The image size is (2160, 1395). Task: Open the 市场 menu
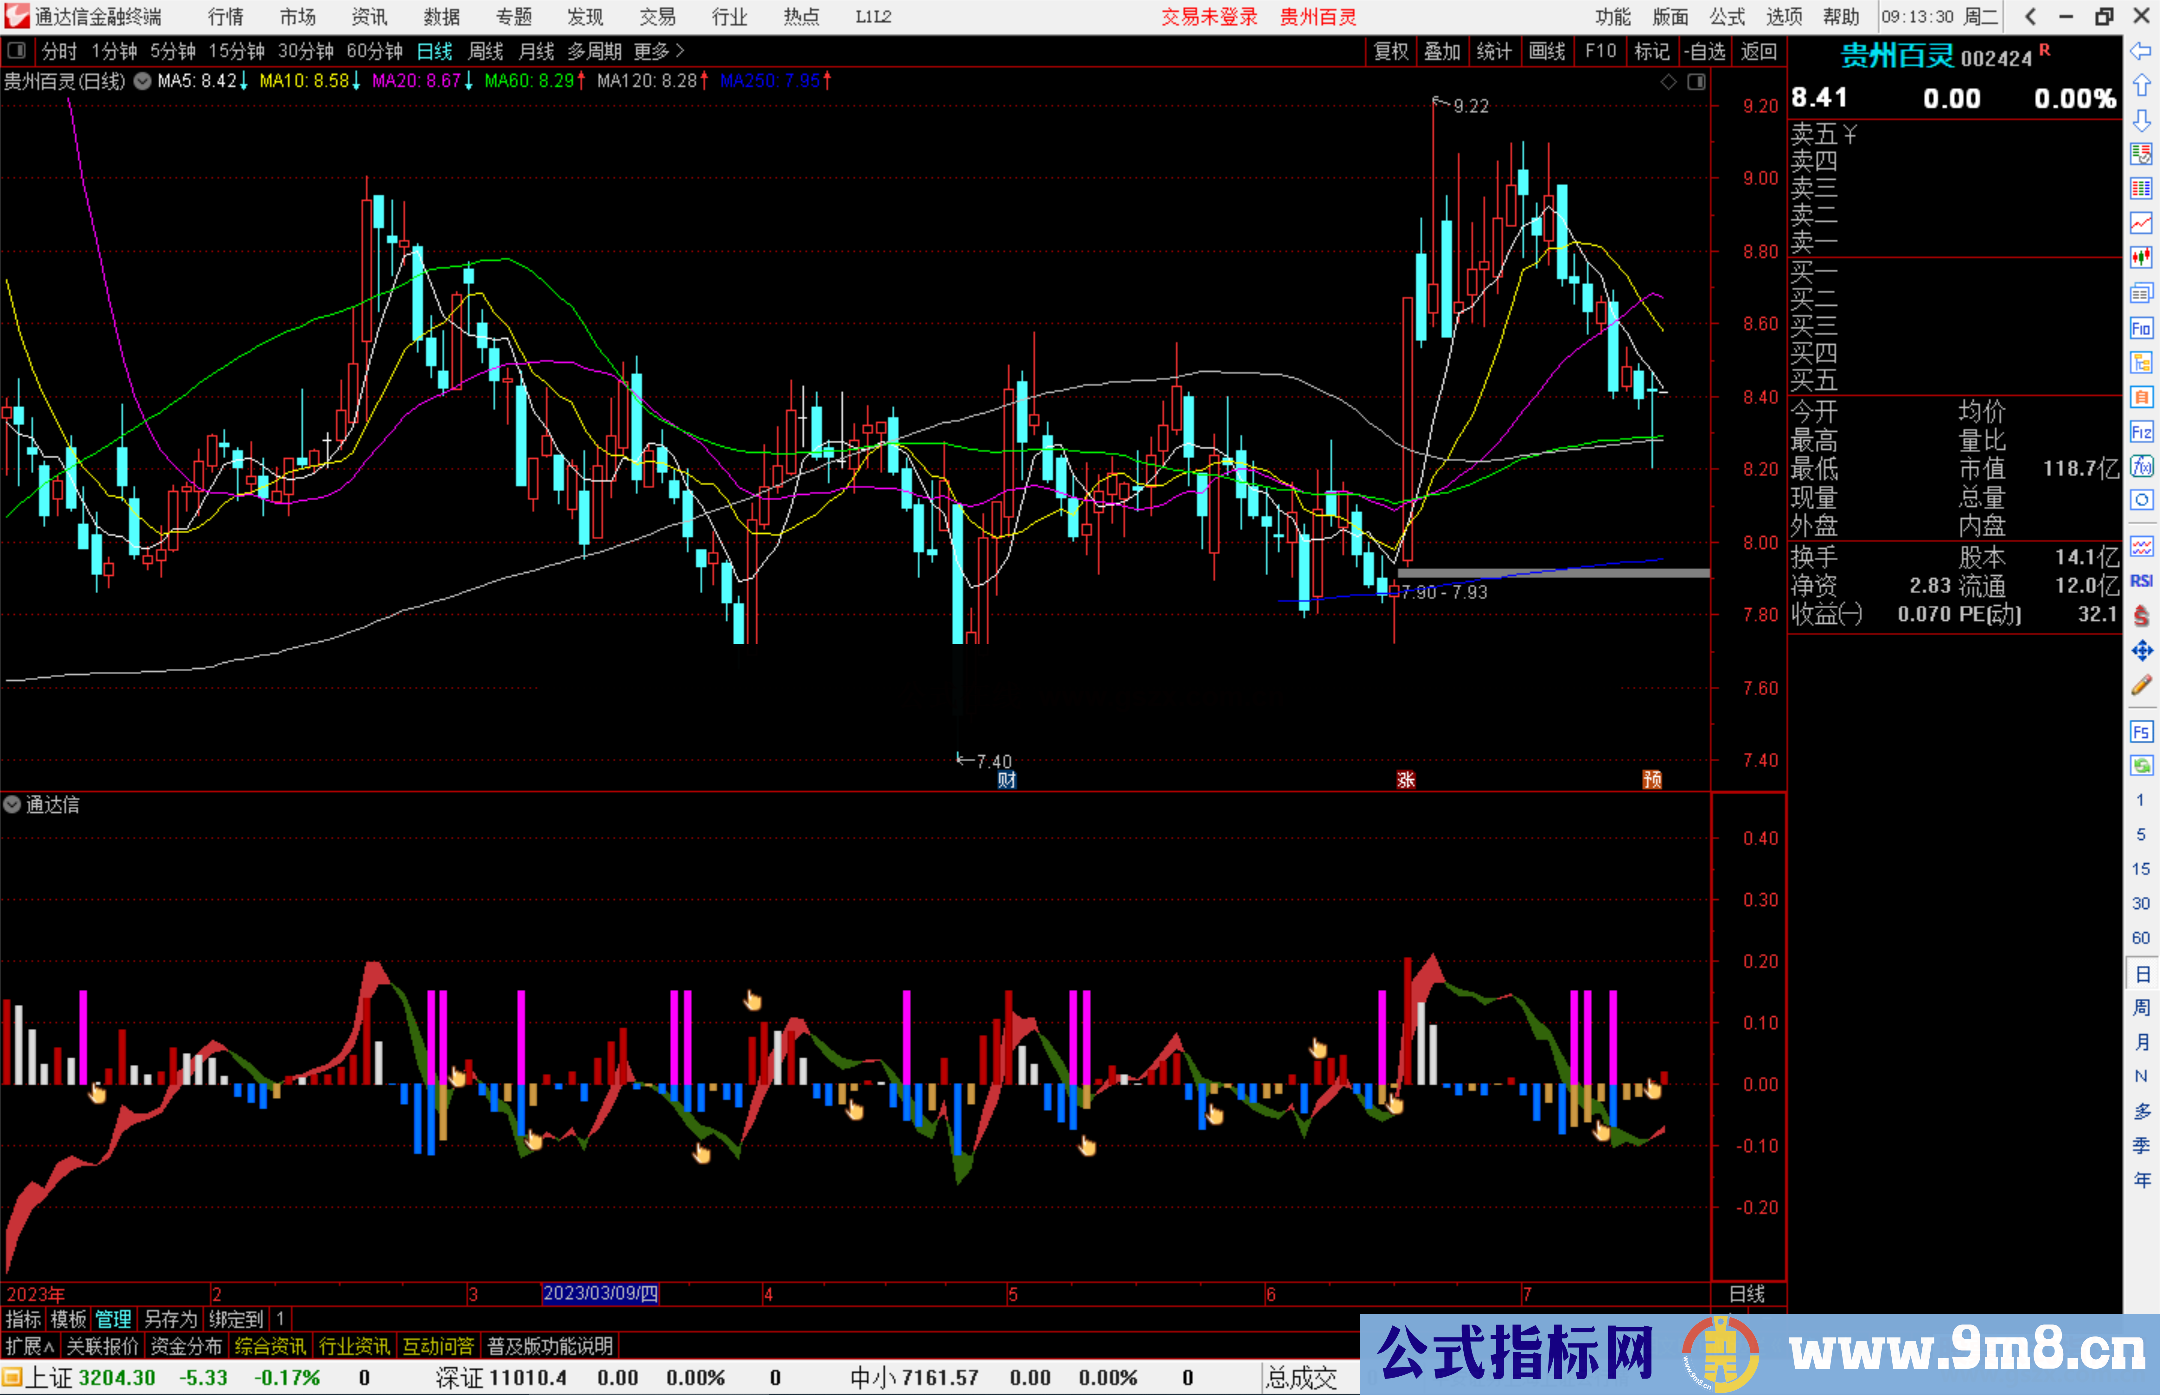pos(297,17)
